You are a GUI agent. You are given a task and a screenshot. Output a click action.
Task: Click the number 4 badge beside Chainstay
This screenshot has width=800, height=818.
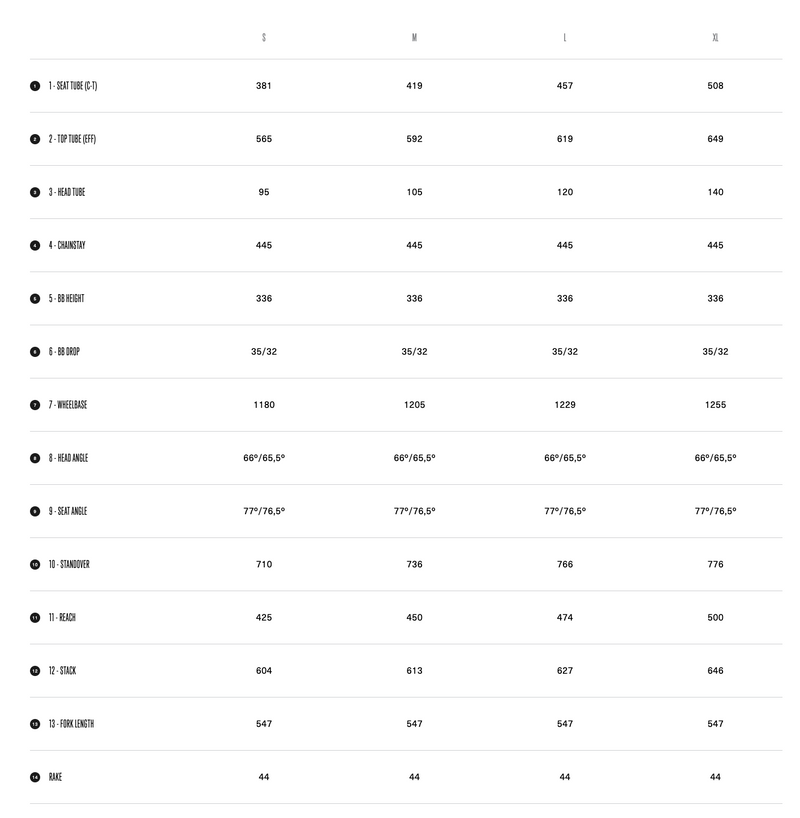point(35,245)
